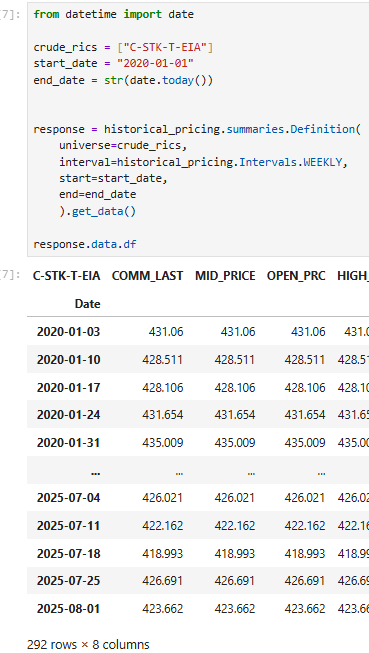Select the 2025-07-04 row label

click(68, 498)
